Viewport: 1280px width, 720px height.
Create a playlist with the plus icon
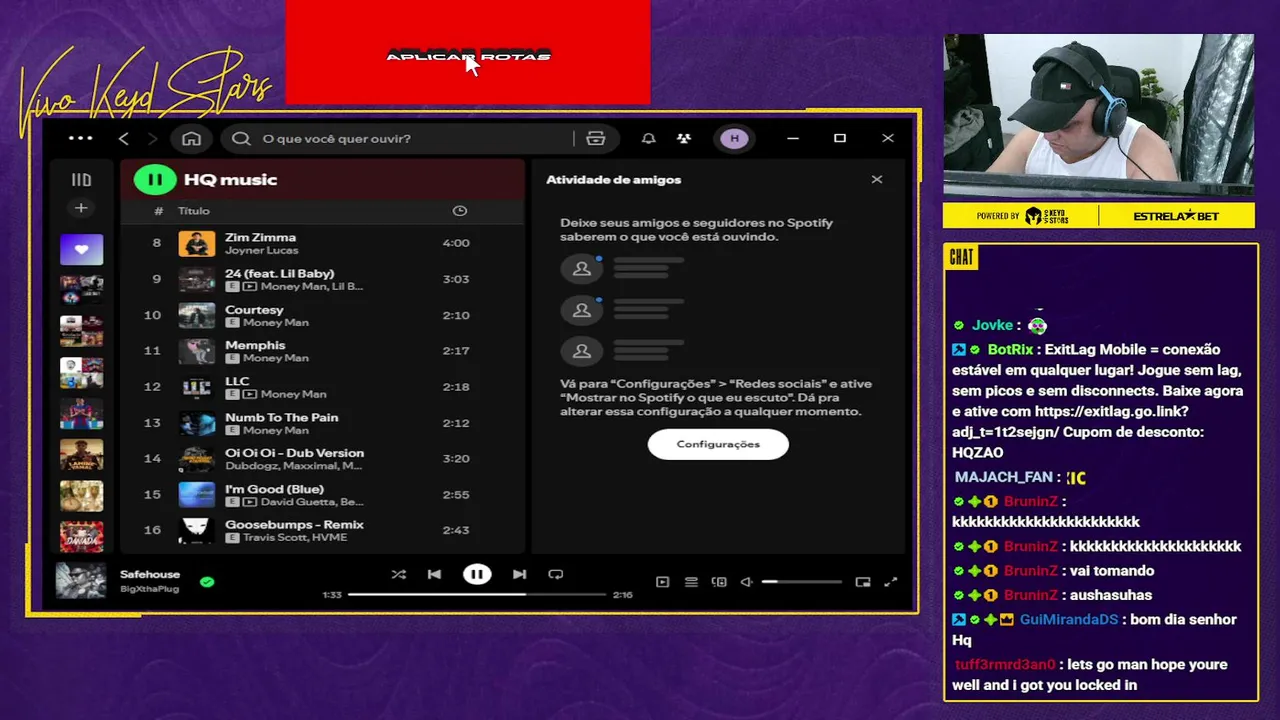[x=81, y=208]
